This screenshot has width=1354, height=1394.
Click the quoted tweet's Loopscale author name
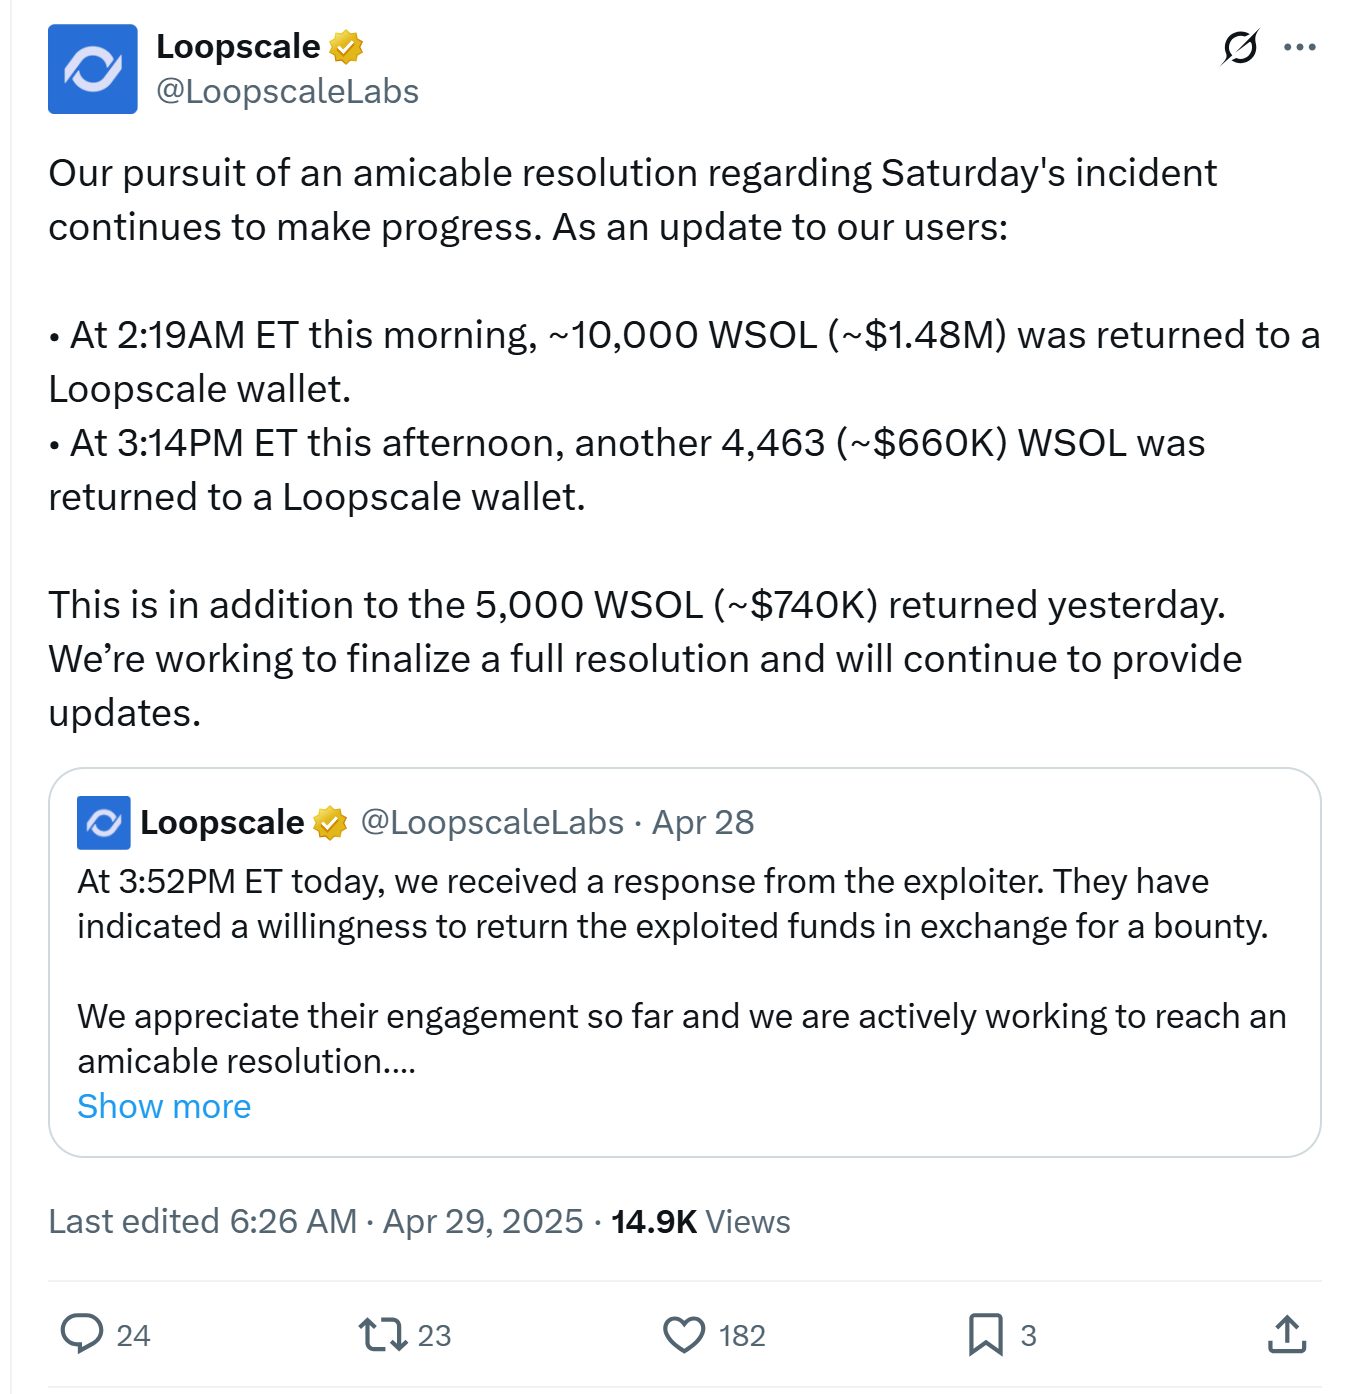coord(222,823)
